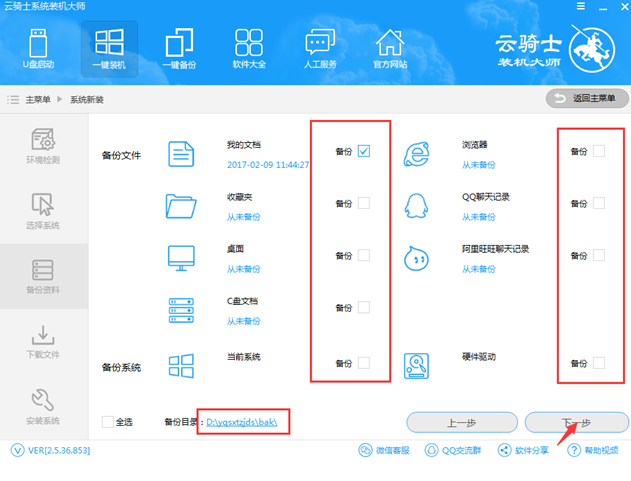The height and width of the screenshot is (481, 631).
Task: Check 当前系统 backup checkbox
Action: 364,363
